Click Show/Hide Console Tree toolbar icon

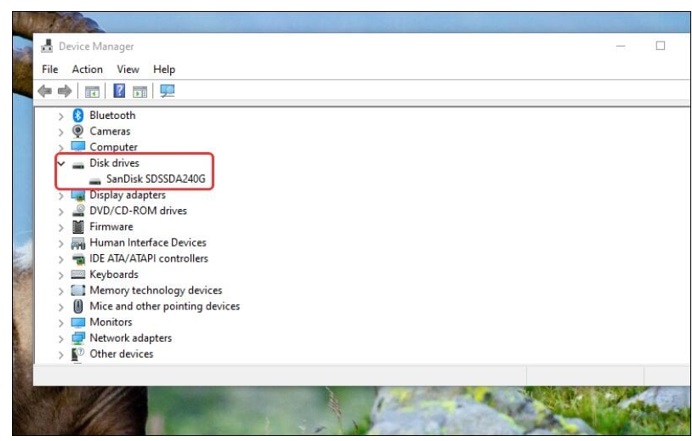click(x=92, y=91)
